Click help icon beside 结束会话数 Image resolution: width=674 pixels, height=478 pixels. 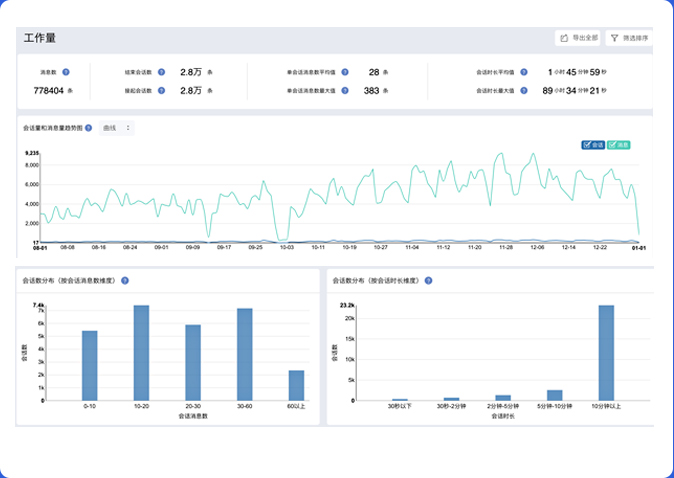[161, 72]
